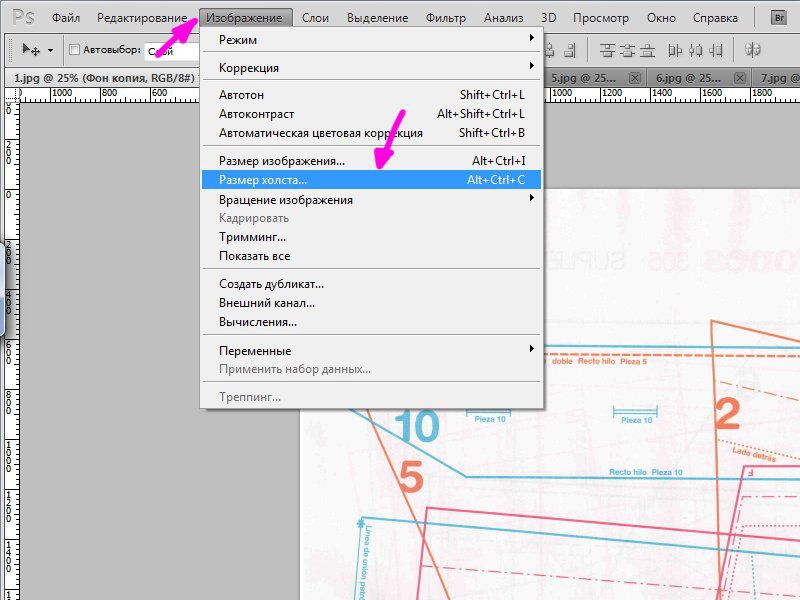
Task: Open Adobe Bridge via the Br icon
Action: [779, 18]
